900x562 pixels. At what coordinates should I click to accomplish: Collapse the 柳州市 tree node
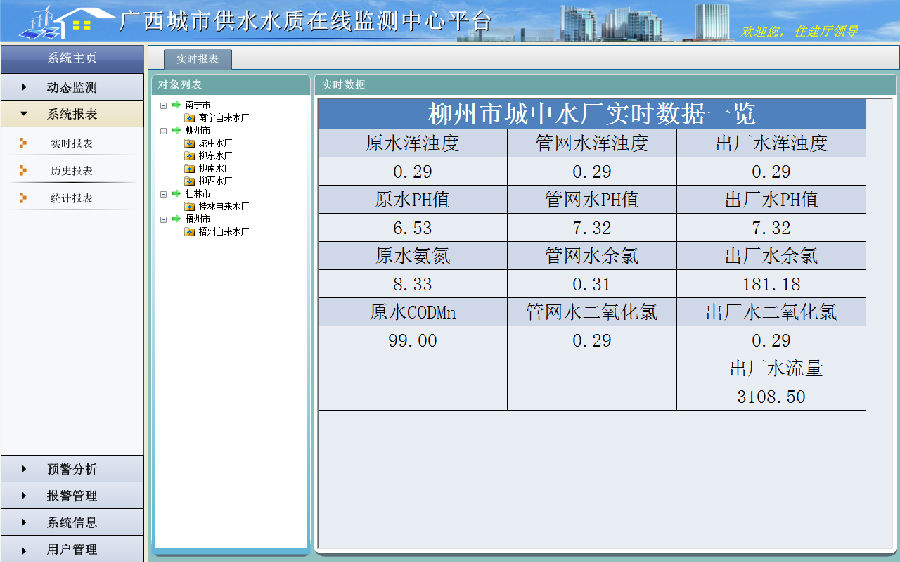coord(163,130)
